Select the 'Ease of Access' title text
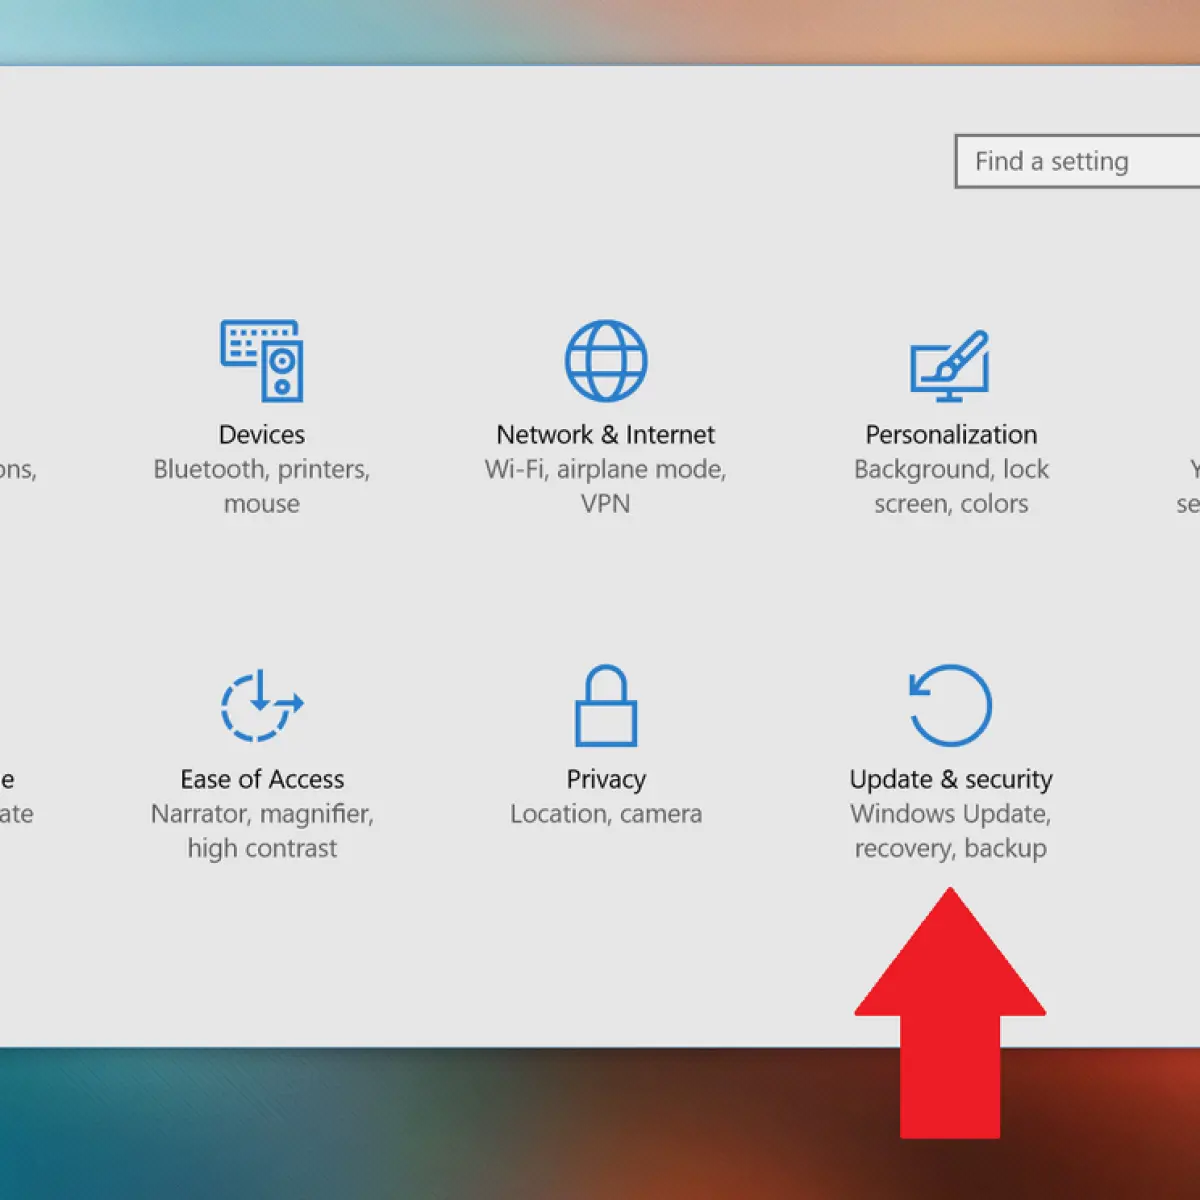The image size is (1200, 1200). click(x=262, y=779)
